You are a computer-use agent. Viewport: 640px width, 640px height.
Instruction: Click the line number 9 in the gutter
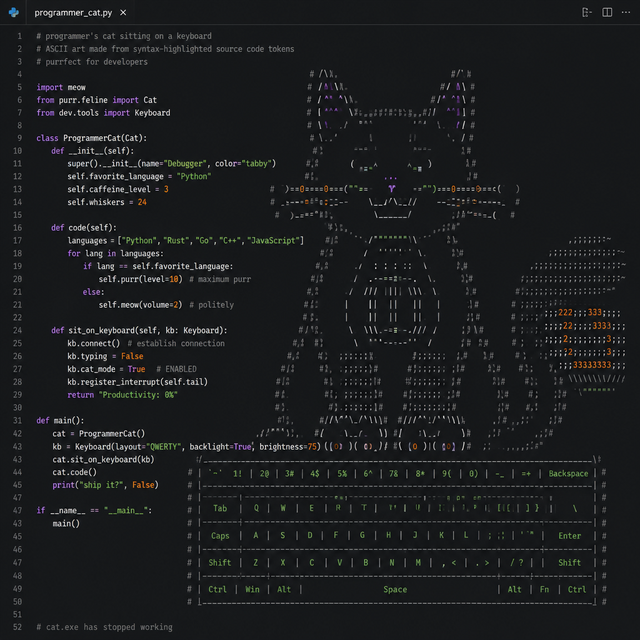19,138
